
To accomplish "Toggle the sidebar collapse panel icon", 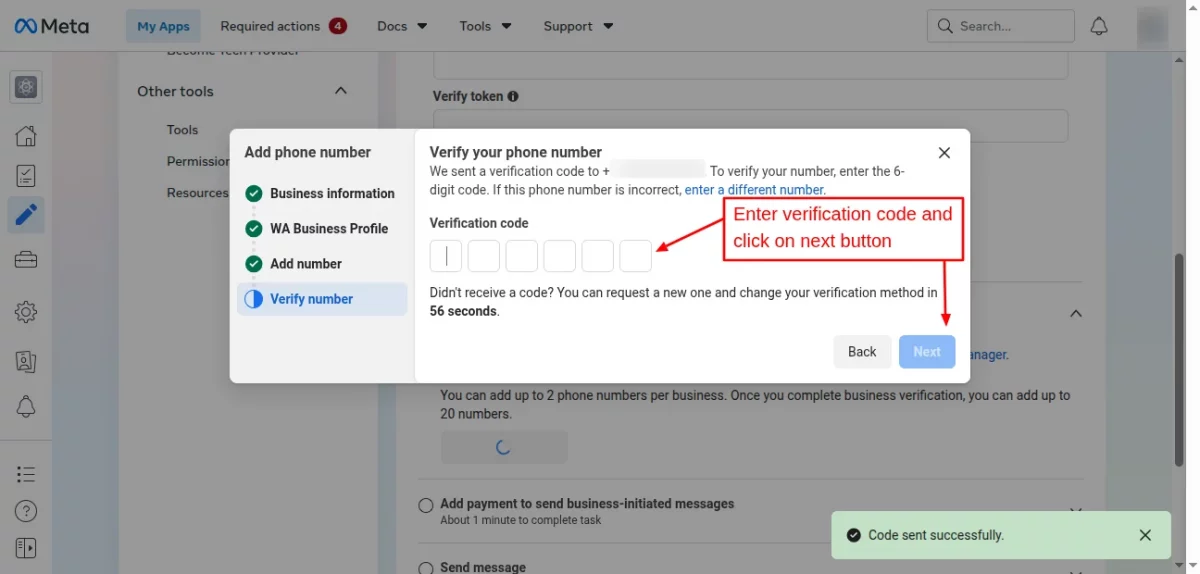I will pos(26,548).
